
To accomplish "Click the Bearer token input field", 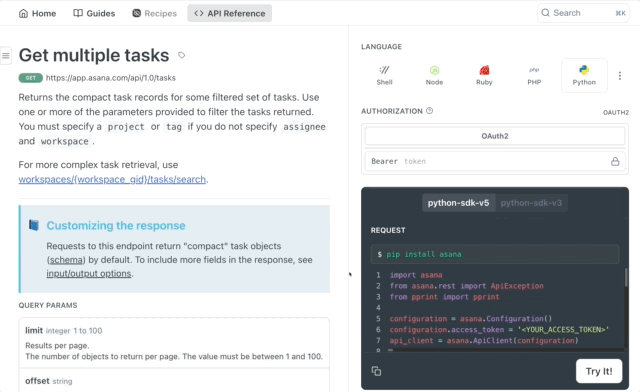I will point(495,161).
